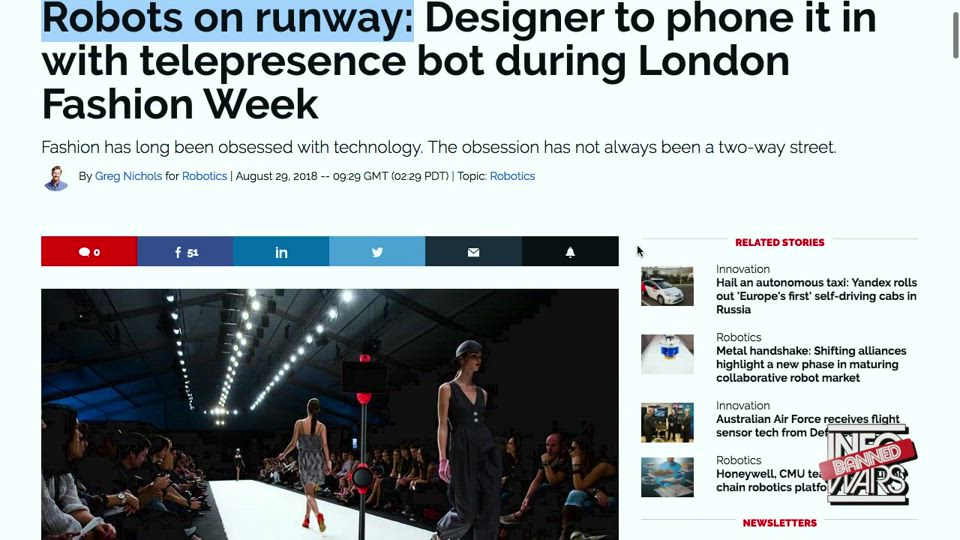The image size is (960, 540).
Task: Share article on Facebook
Action: [186, 252]
